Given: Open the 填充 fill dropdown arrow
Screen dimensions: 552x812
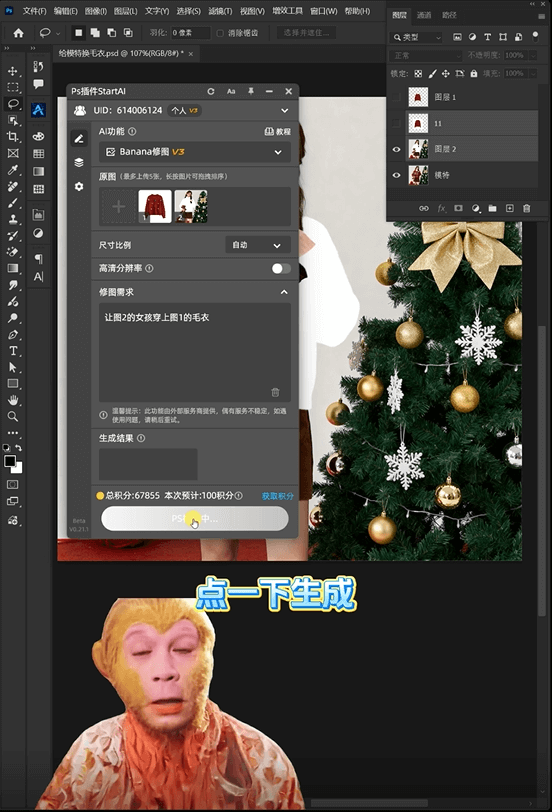Looking at the screenshot, I should 533,74.
